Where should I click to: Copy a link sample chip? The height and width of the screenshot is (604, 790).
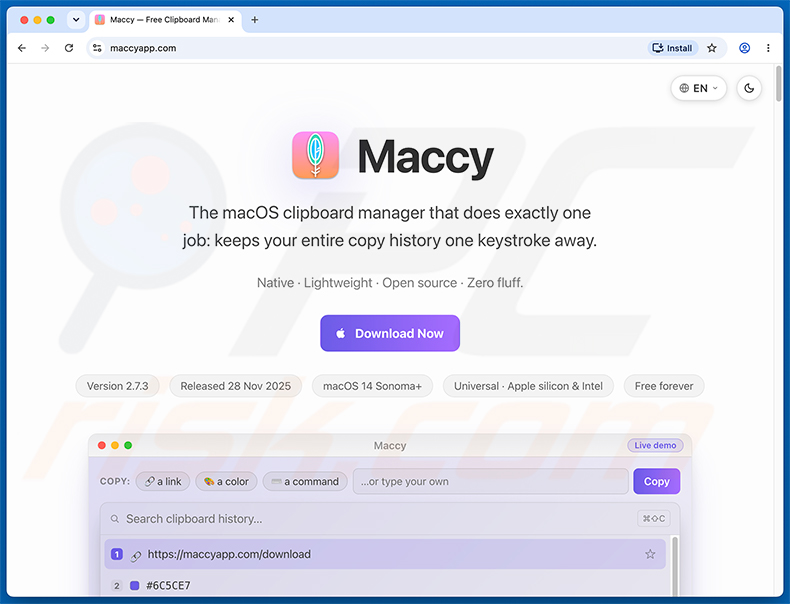point(163,482)
